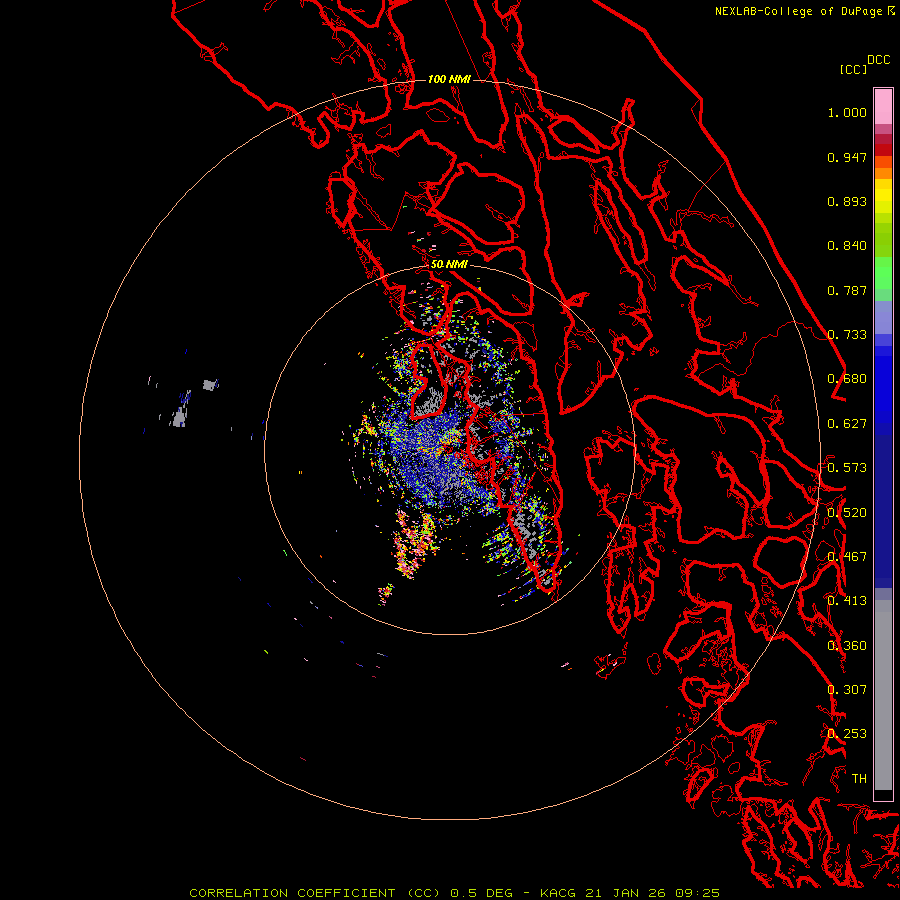The height and width of the screenshot is (900, 900).
Task: Click the 0.360 value on color scale
Action: point(847,646)
